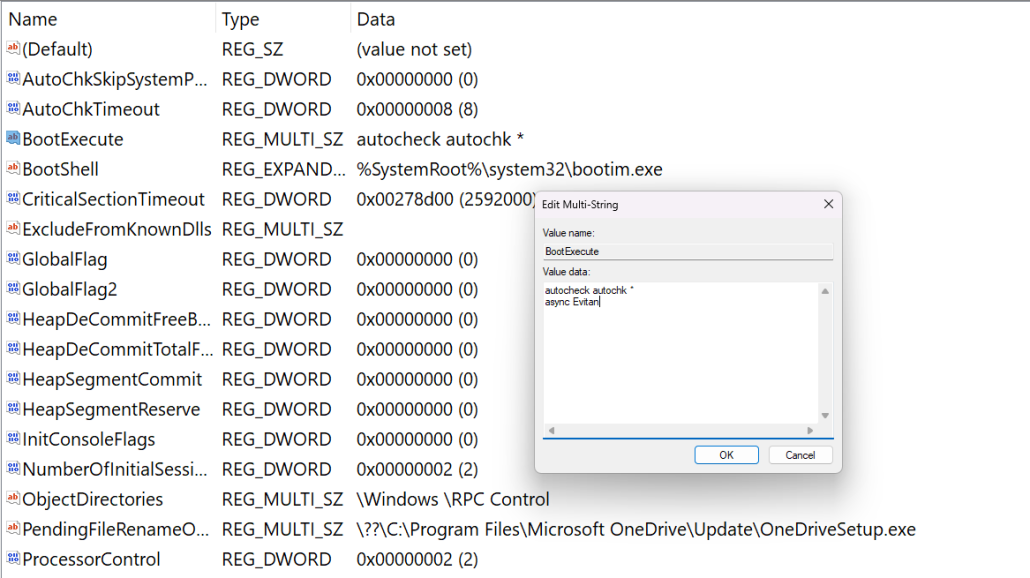The height and width of the screenshot is (578, 1030).
Task: Click the HeapDeCommitFreeB... DWORD icon
Action: tap(13, 319)
